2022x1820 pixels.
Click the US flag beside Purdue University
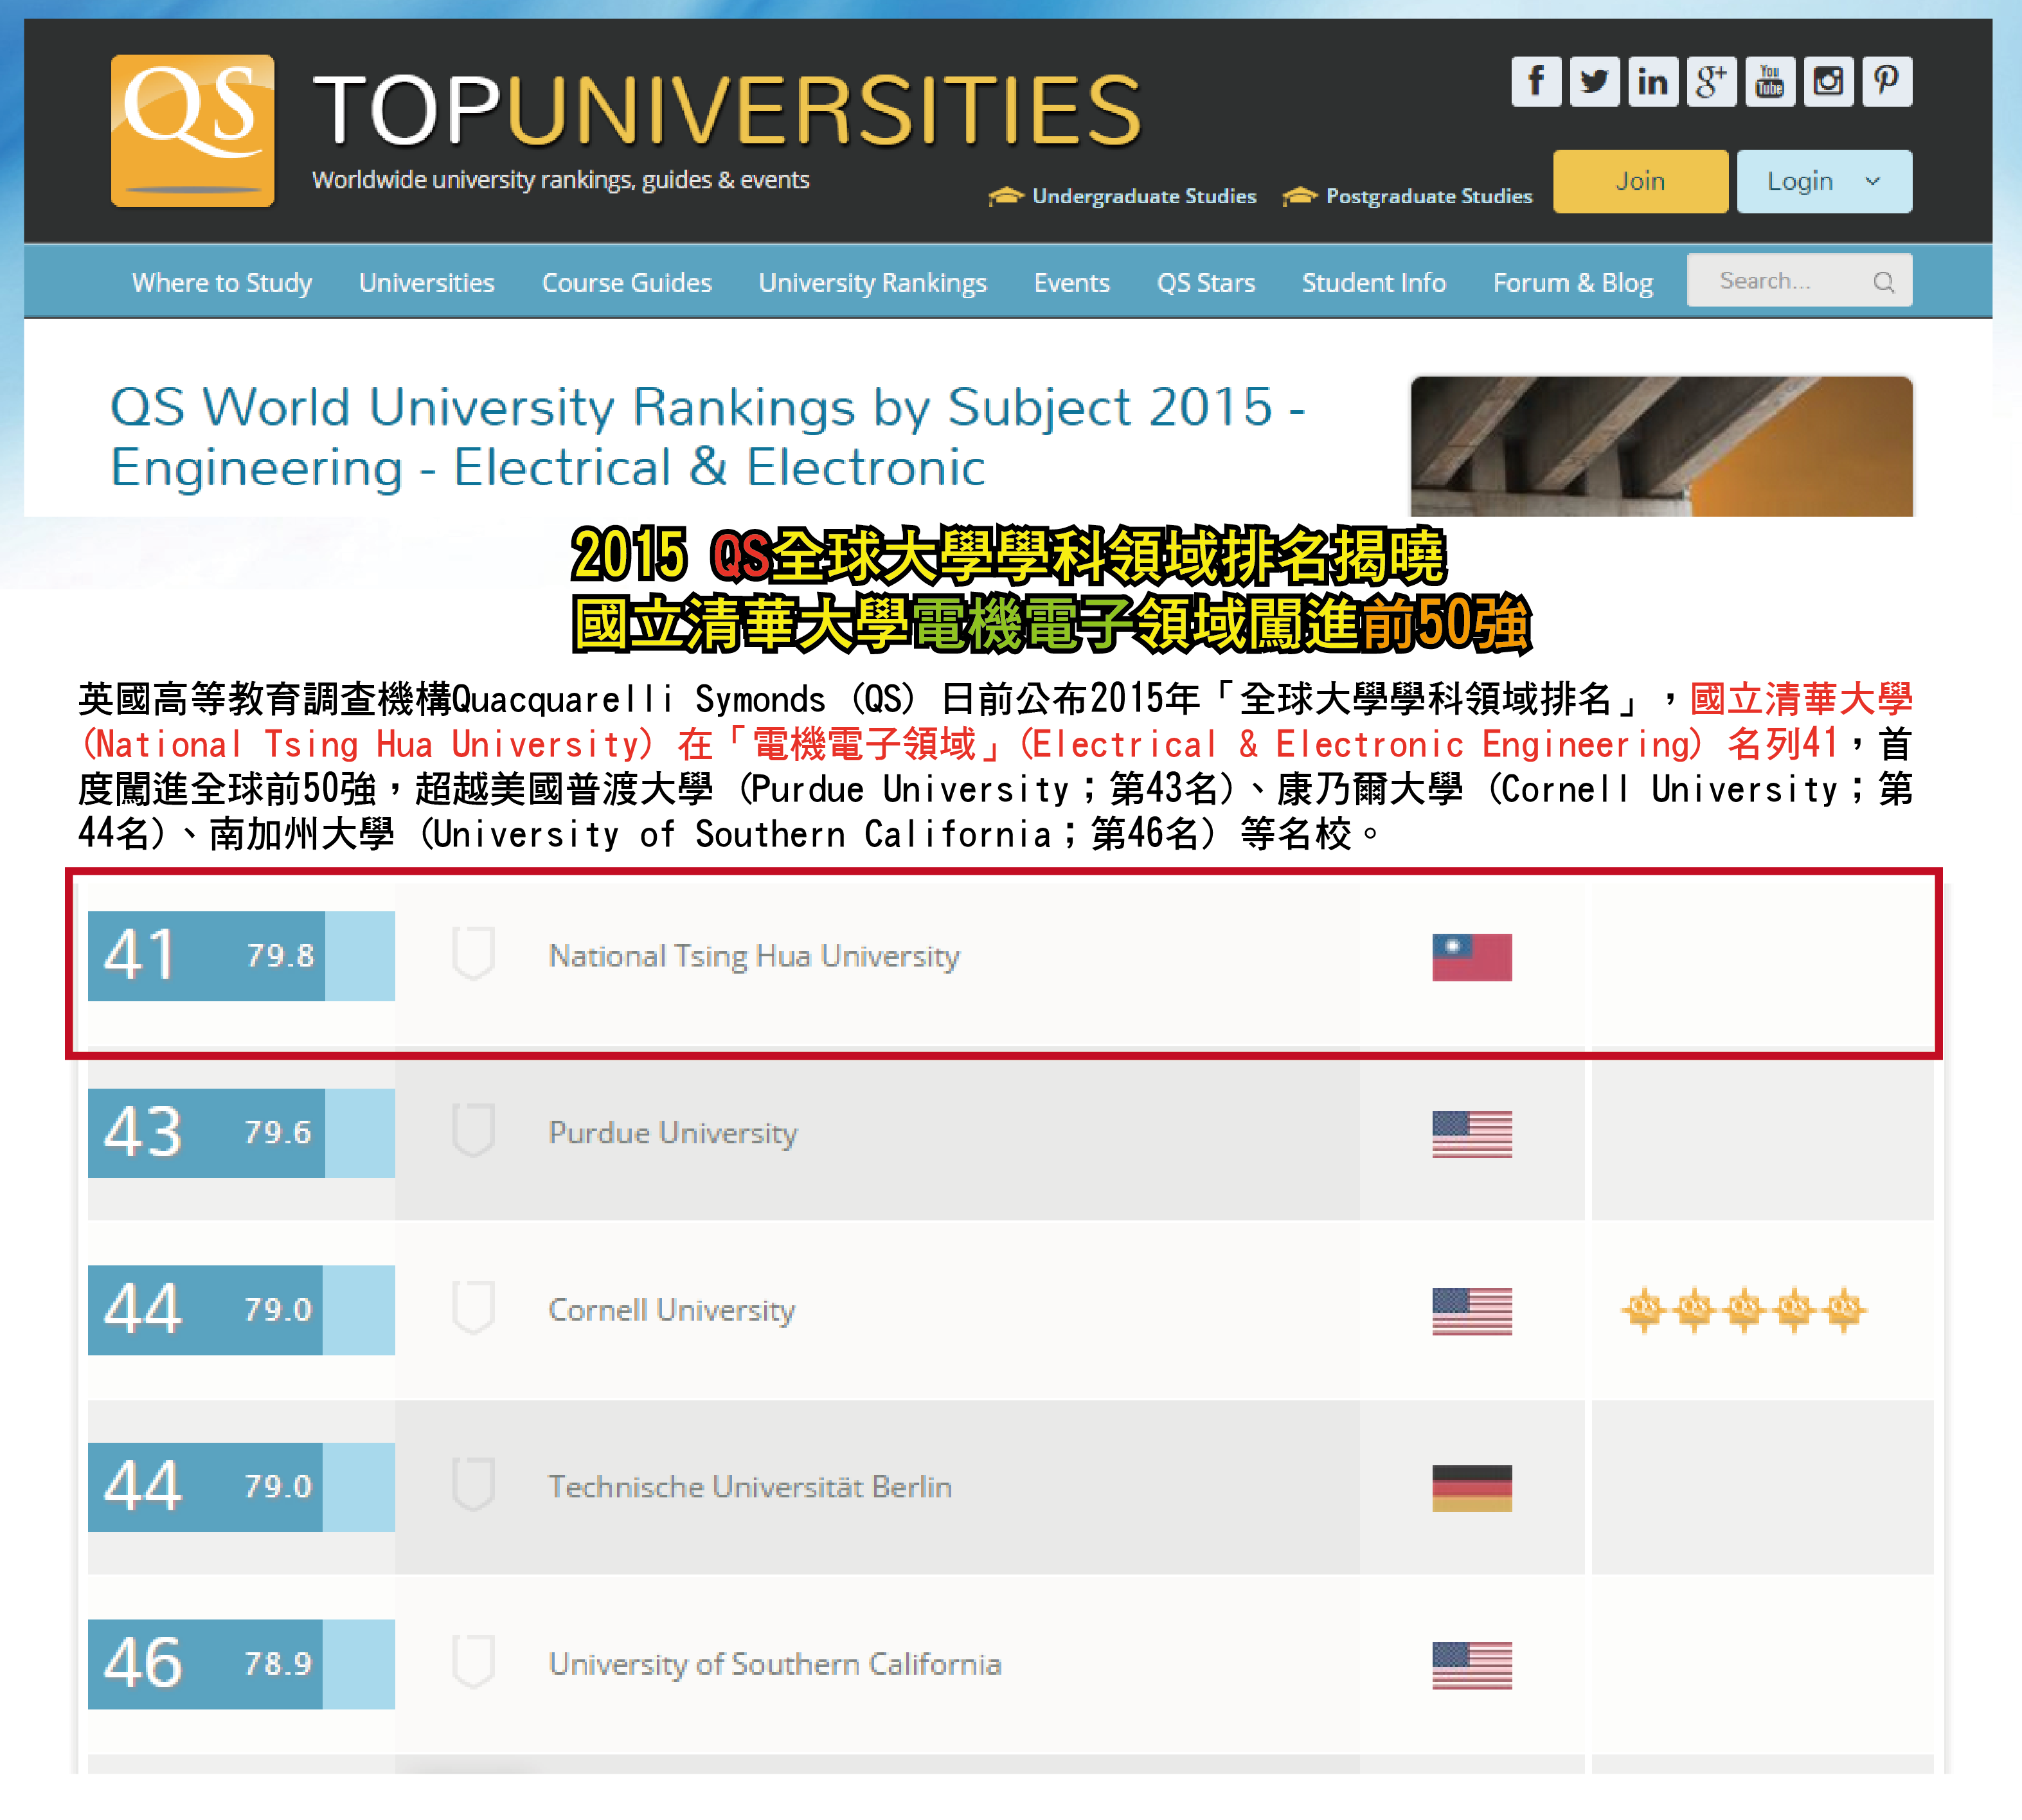[x=1471, y=1134]
